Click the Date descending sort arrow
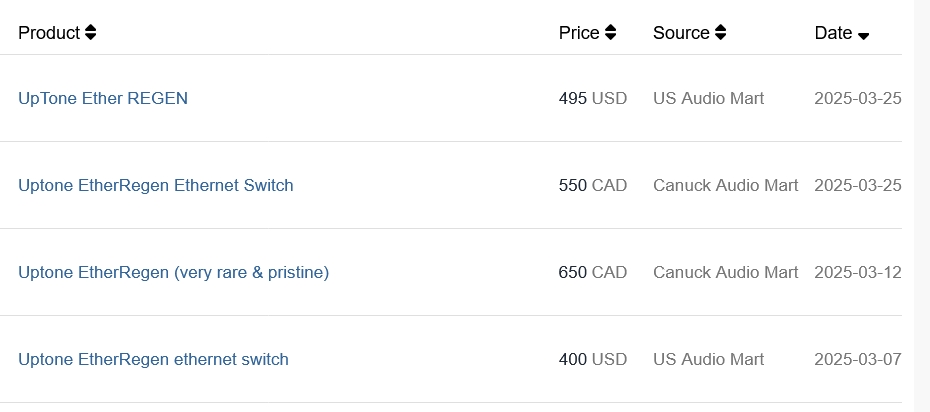 (x=864, y=35)
